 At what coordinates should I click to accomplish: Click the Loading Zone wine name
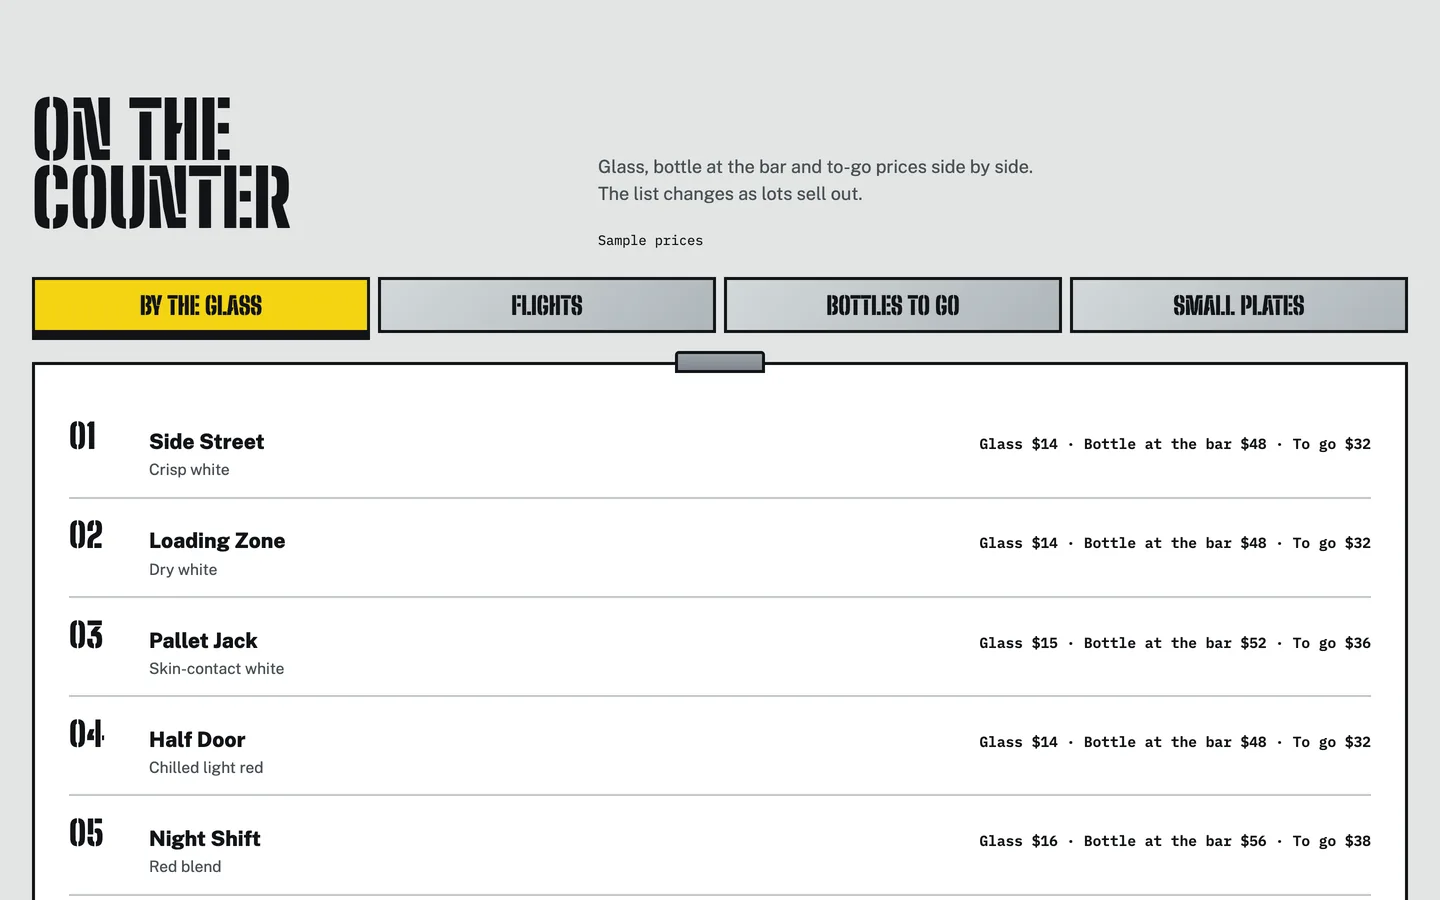(217, 541)
